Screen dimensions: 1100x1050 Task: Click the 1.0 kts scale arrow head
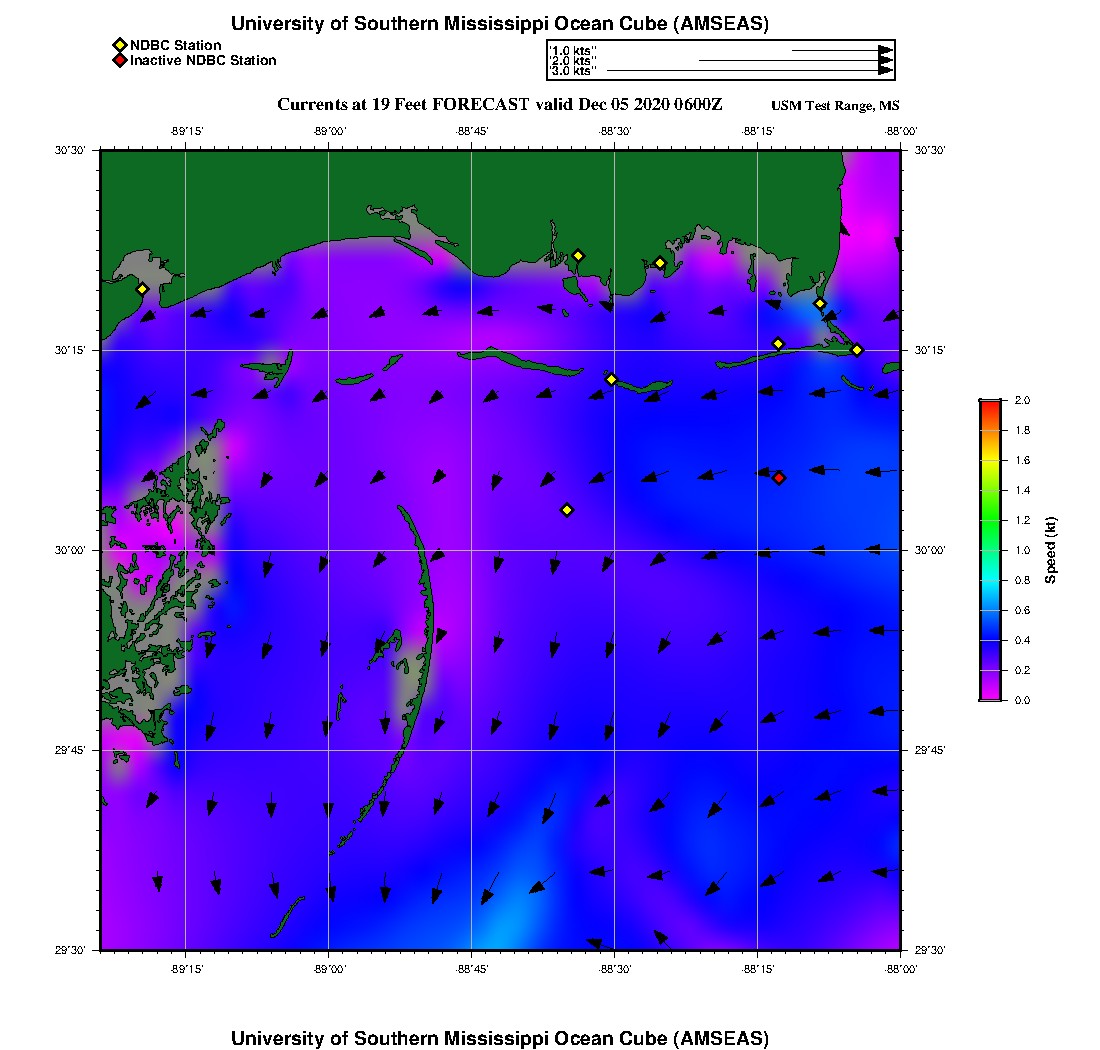point(885,50)
